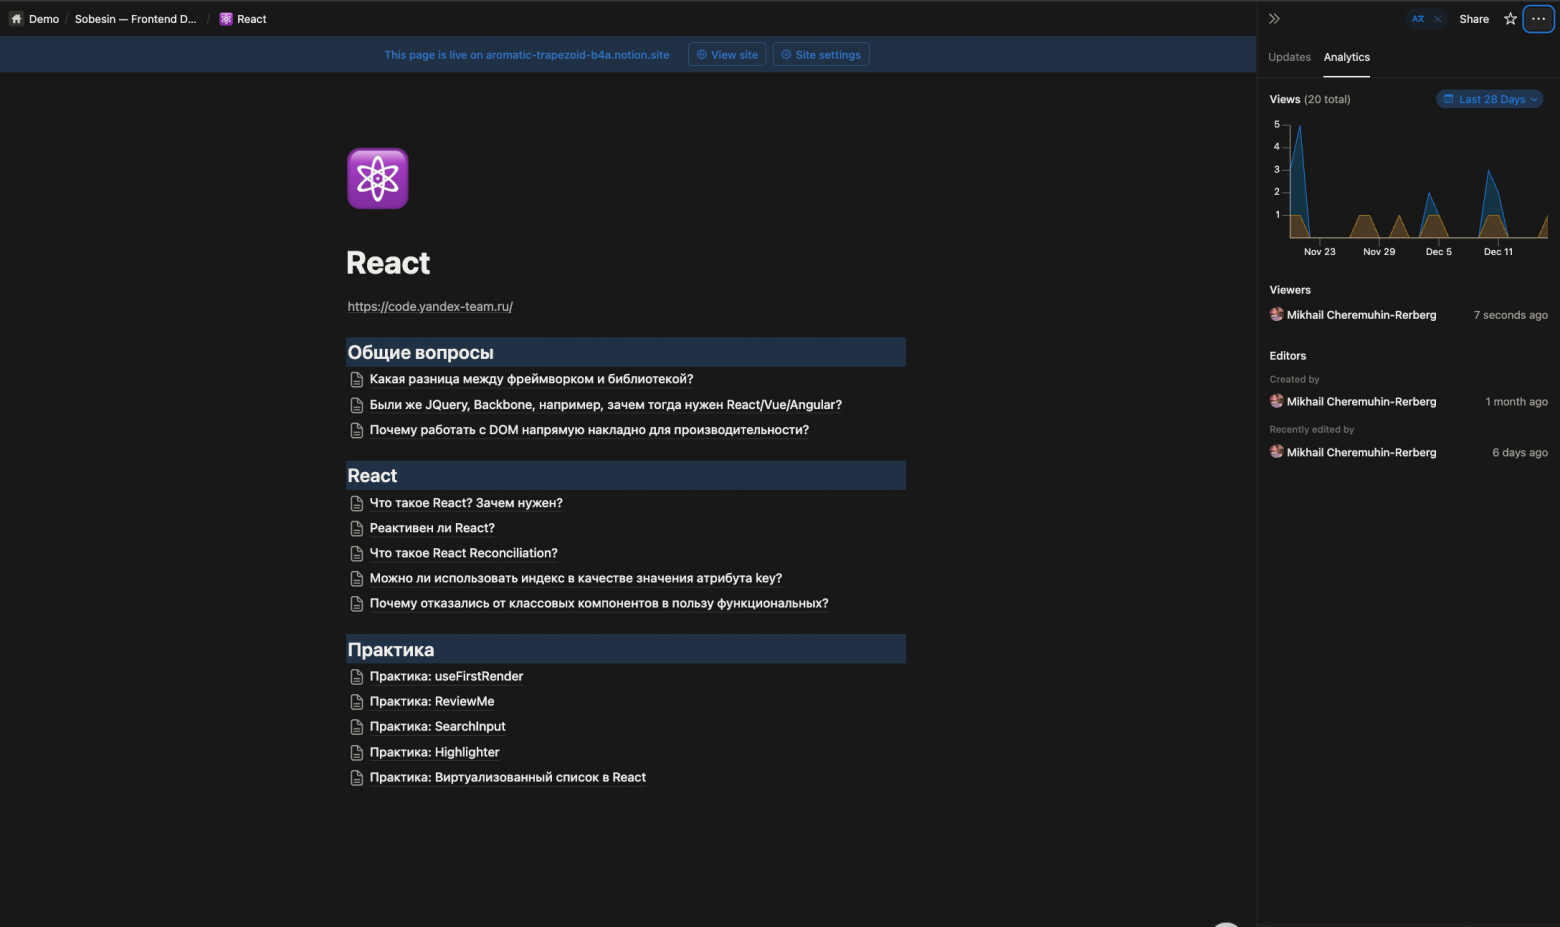The height and width of the screenshot is (927, 1560).
Task: Click the Views (20 total) label
Action: tap(1310, 99)
